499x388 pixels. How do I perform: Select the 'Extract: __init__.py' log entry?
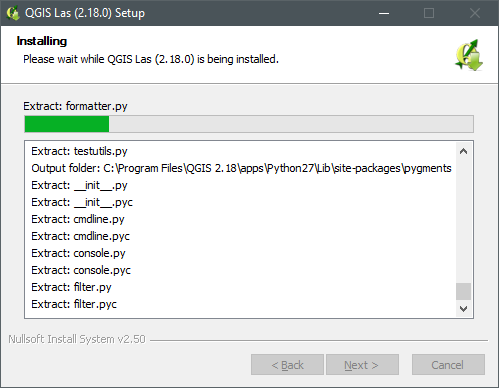coord(79,185)
